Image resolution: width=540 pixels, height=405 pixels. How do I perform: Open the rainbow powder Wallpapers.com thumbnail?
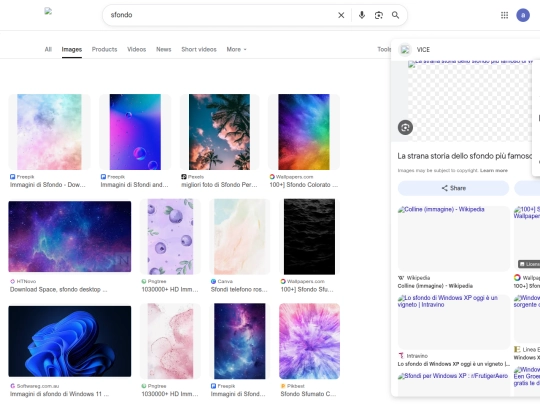pos(304,132)
